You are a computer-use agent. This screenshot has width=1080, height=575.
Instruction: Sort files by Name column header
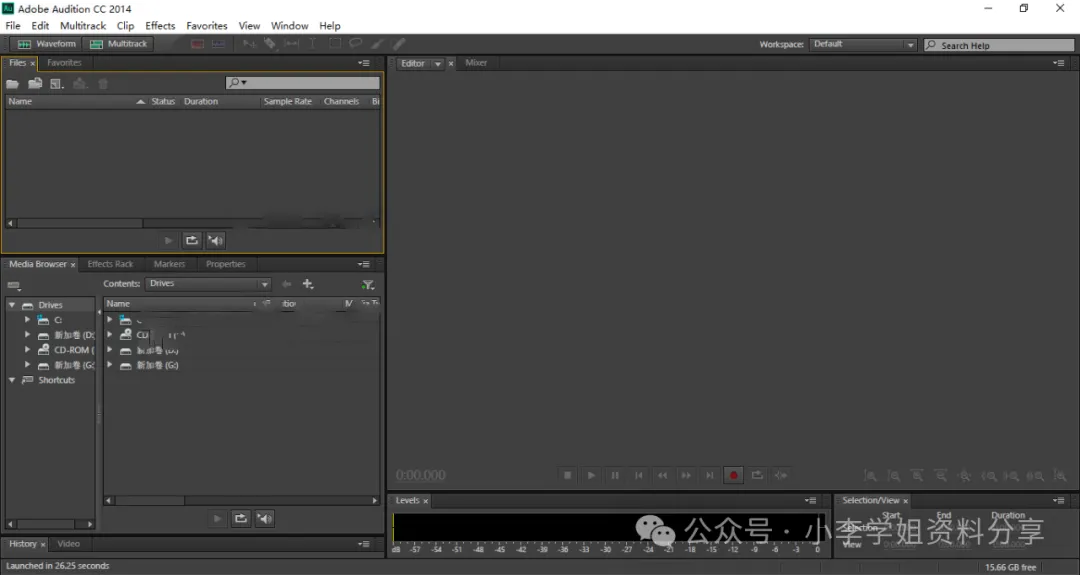click(76, 101)
